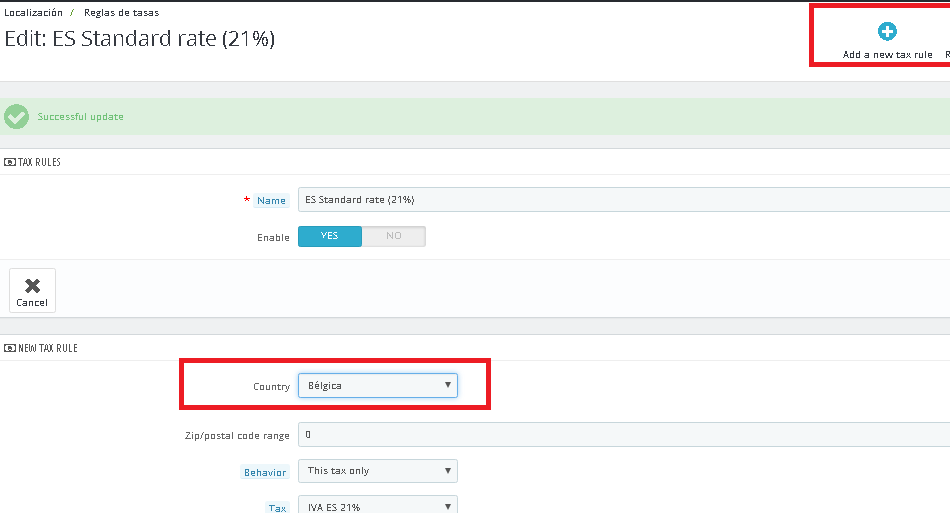
Task: Click the Edit: ES Standard rate page title
Action: tap(140, 39)
